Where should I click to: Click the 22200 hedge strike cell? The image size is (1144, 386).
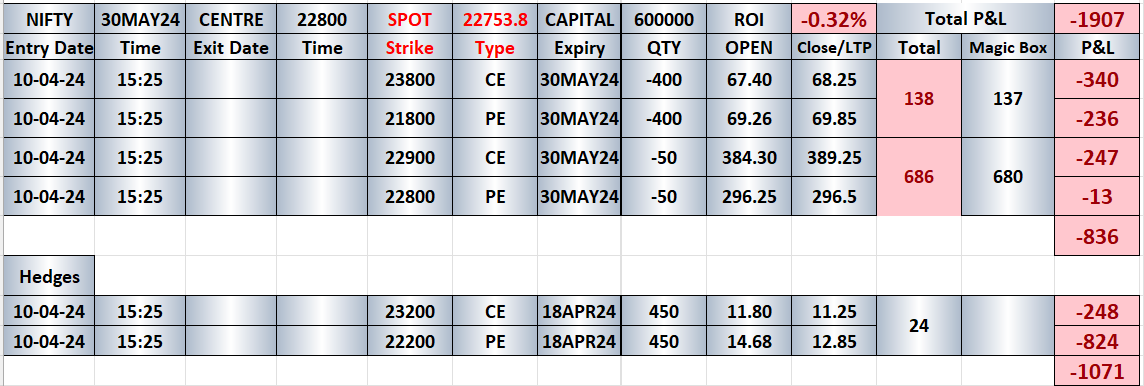tap(409, 341)
